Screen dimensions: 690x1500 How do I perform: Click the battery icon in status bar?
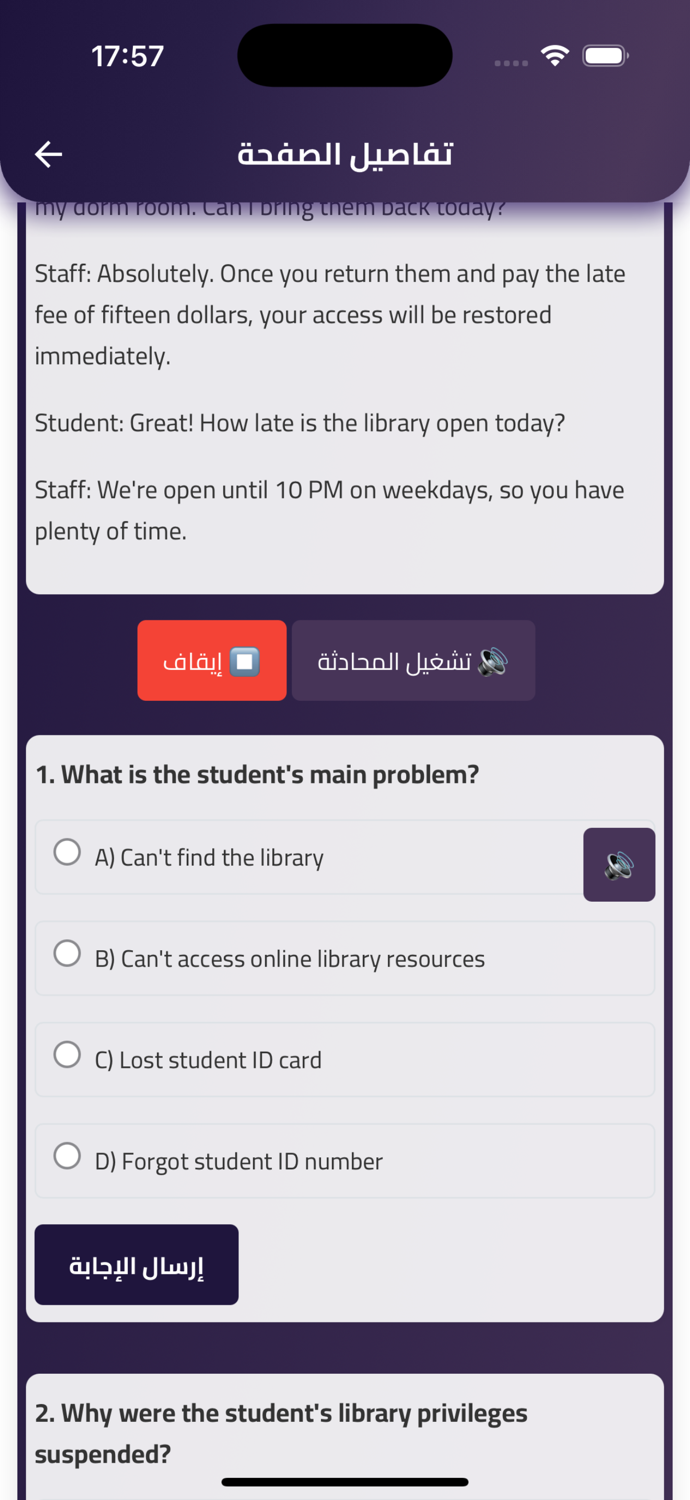click(x=605, y=56)
